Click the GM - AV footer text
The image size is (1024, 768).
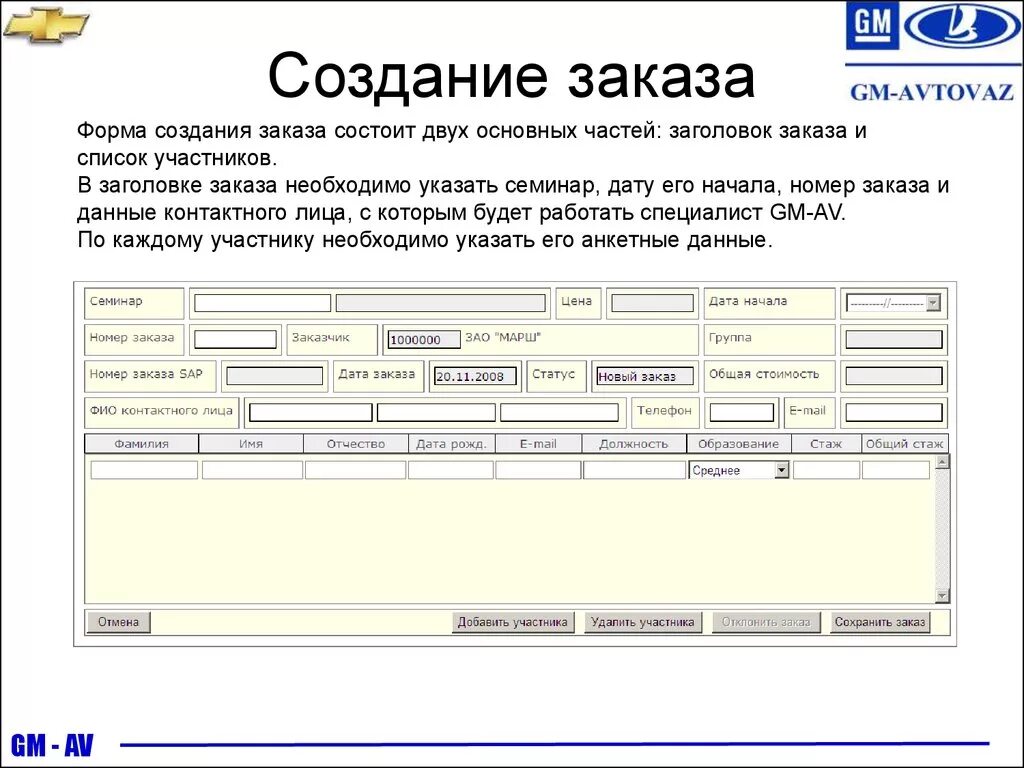point(52,745)
